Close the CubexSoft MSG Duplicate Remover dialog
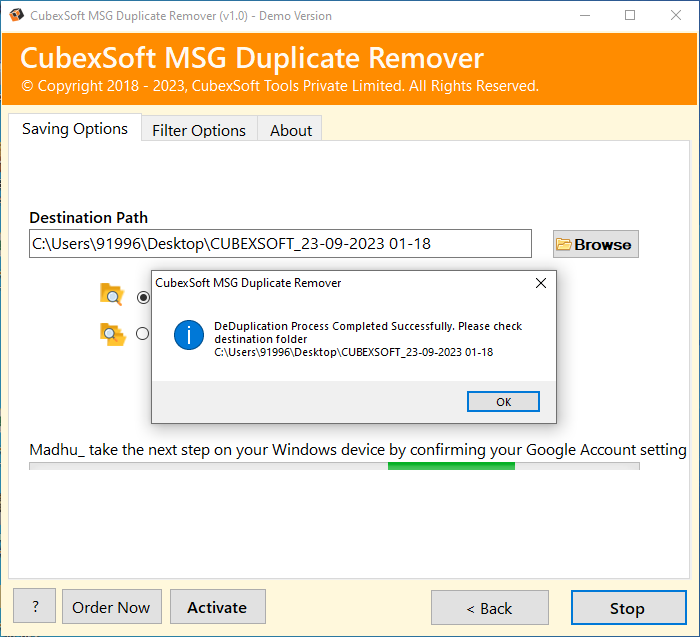This screenshot has width=700, height=637. point(541,283)
